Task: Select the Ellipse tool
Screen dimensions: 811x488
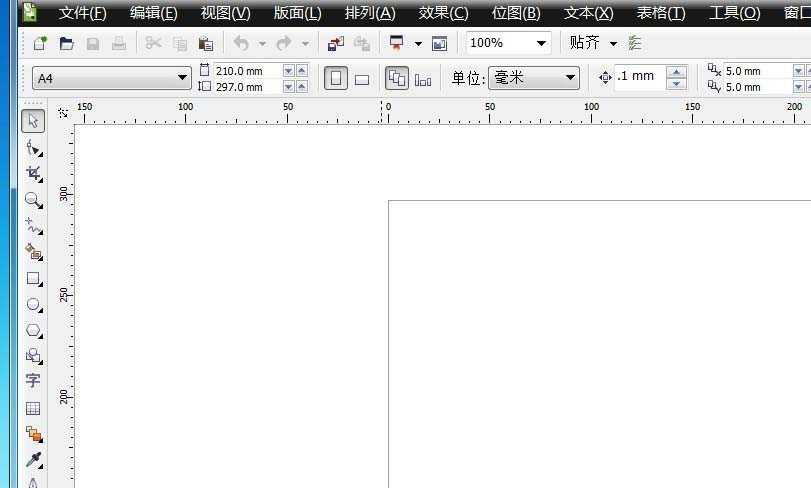Action: pos(33,305)
